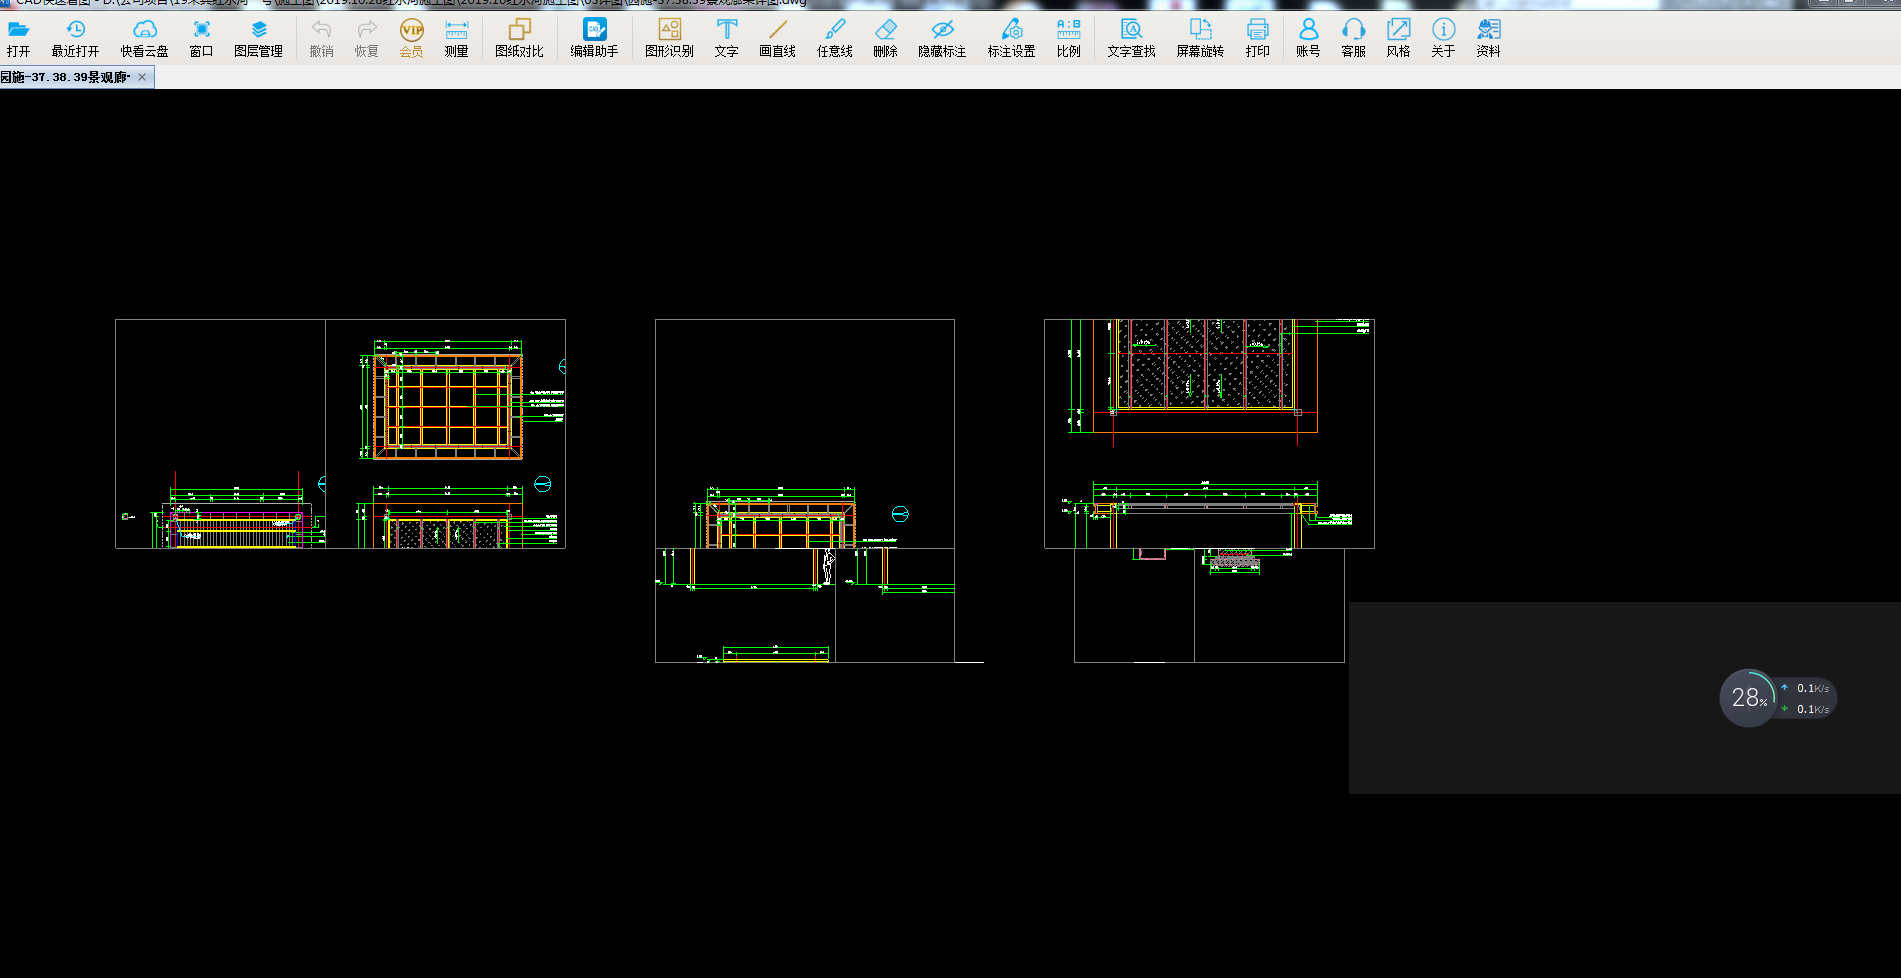This screenshot has height=978, width=1901.
Task: Select the 测量 measure tool
Action: pyautogui.click(x=456, y=38)
